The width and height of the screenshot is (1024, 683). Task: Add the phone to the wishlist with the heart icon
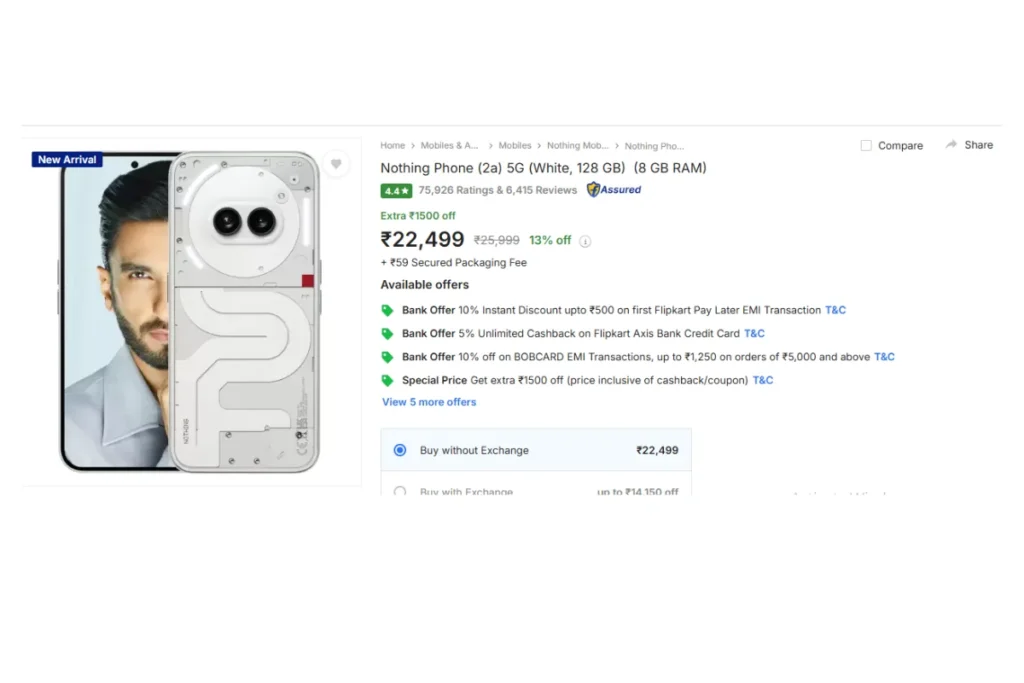click(336, 164)
